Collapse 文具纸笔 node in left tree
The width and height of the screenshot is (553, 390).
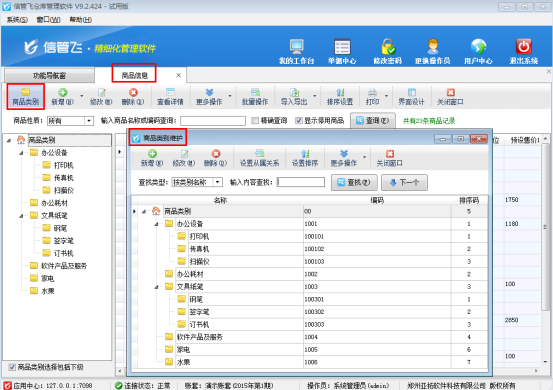22,215
